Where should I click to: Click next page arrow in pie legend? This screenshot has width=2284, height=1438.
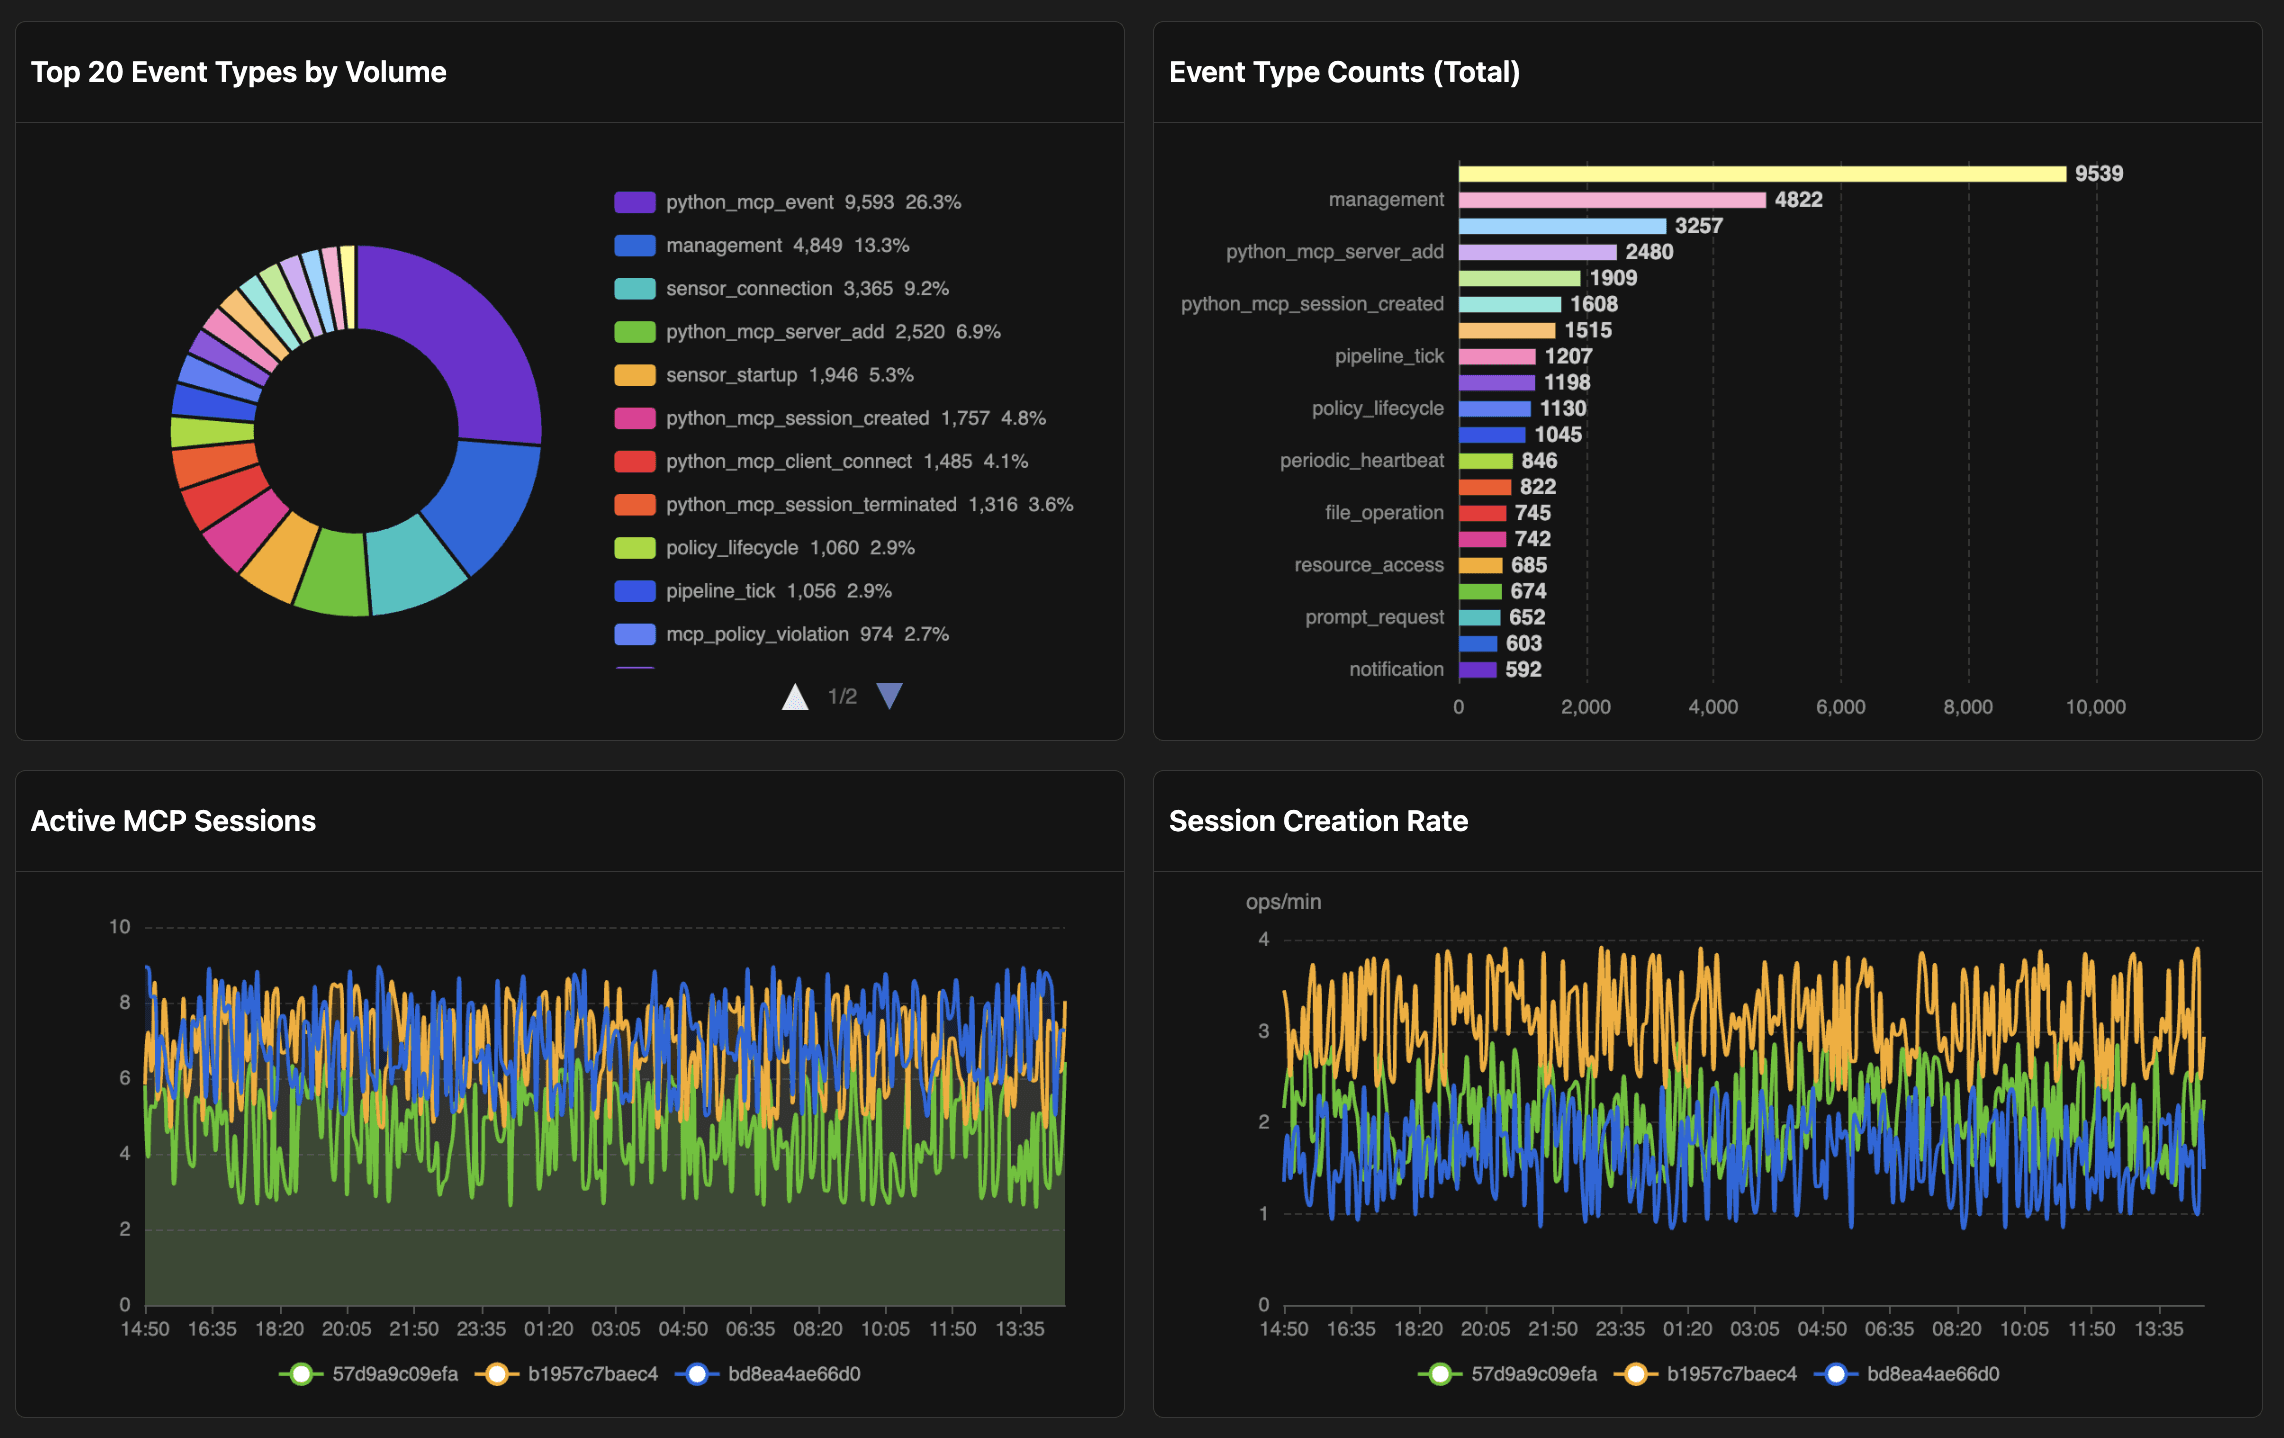tap(889, 695)
